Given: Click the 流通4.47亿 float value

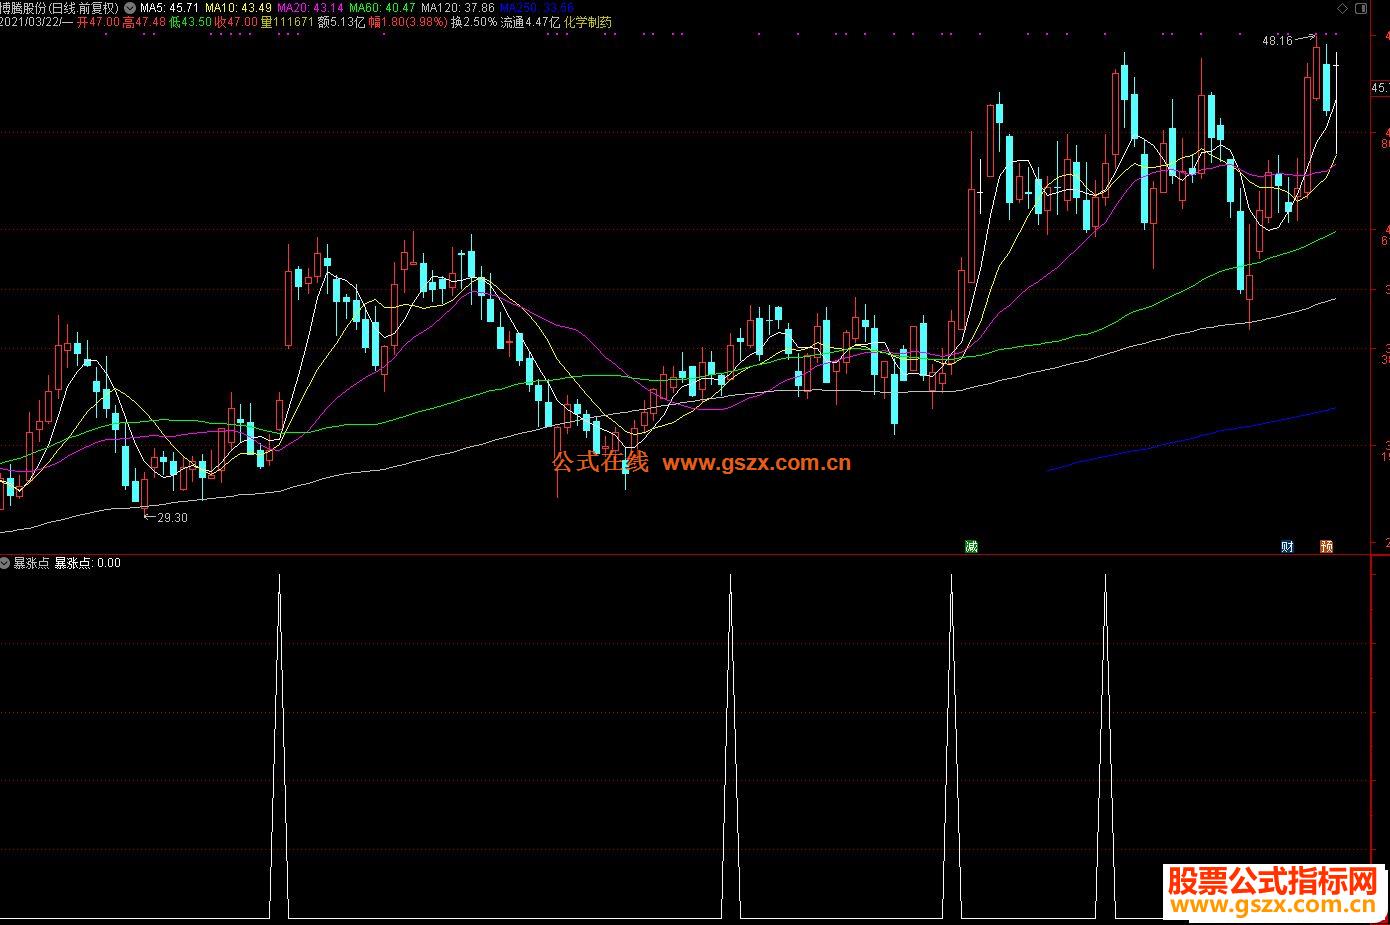Looking at the screenshot, I should [529, 22].
